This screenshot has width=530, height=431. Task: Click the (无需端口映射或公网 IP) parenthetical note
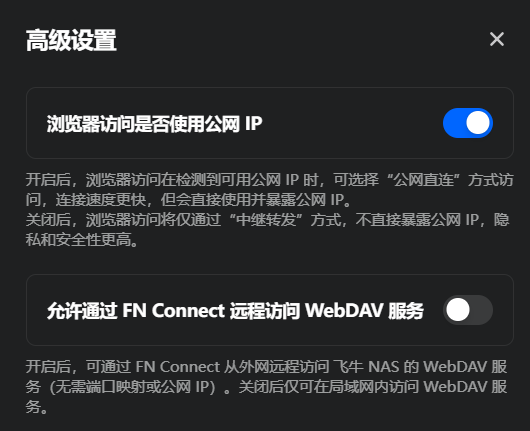(132, 387)
